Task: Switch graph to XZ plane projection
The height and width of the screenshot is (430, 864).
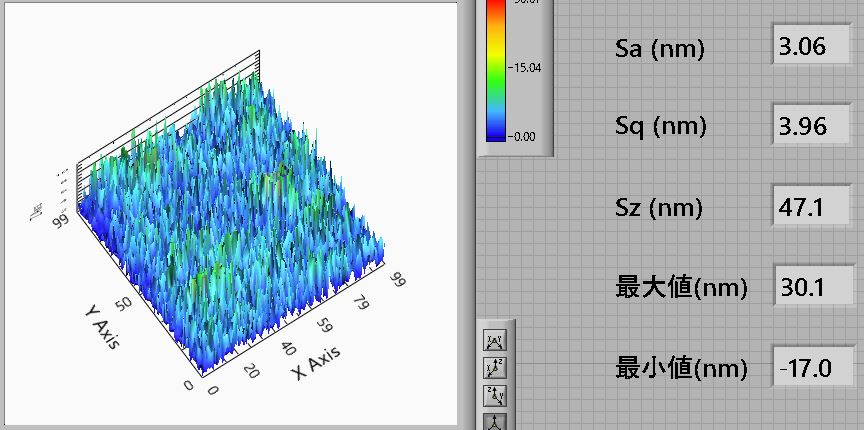Action: pyautogui.click(x=495, y=368)
